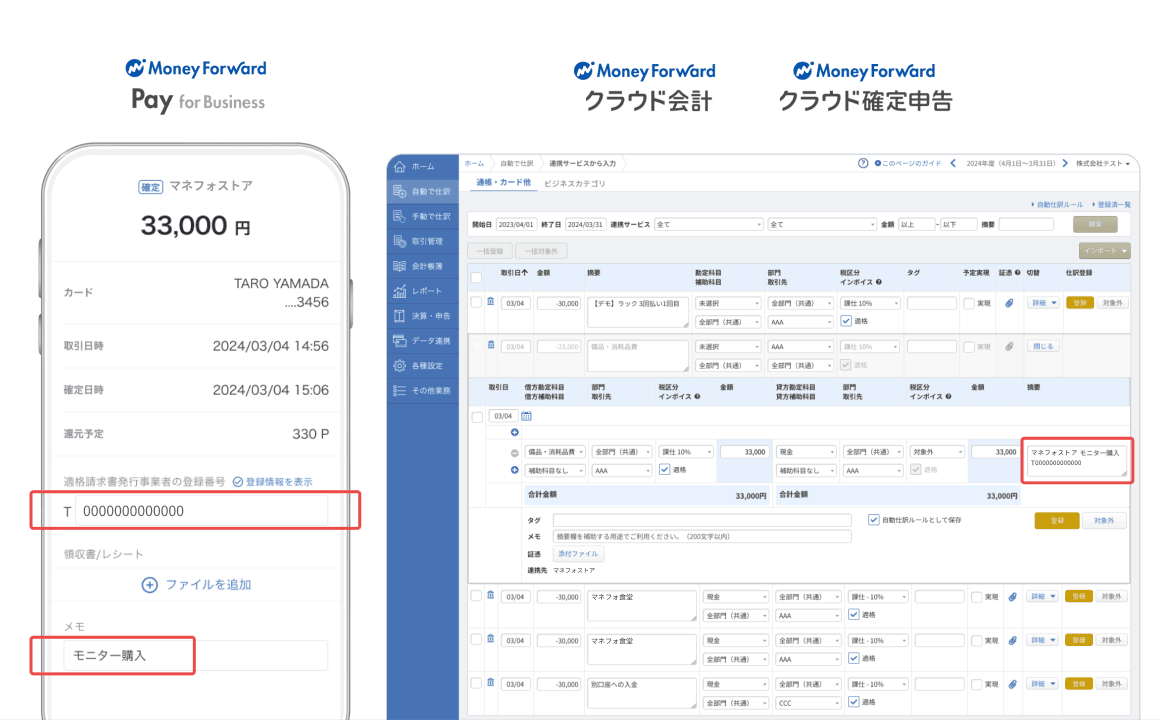This screenshot has width=1160, height=720.
Task: Click 登録 button in journal detail form
Action: tap(1056, 521)
